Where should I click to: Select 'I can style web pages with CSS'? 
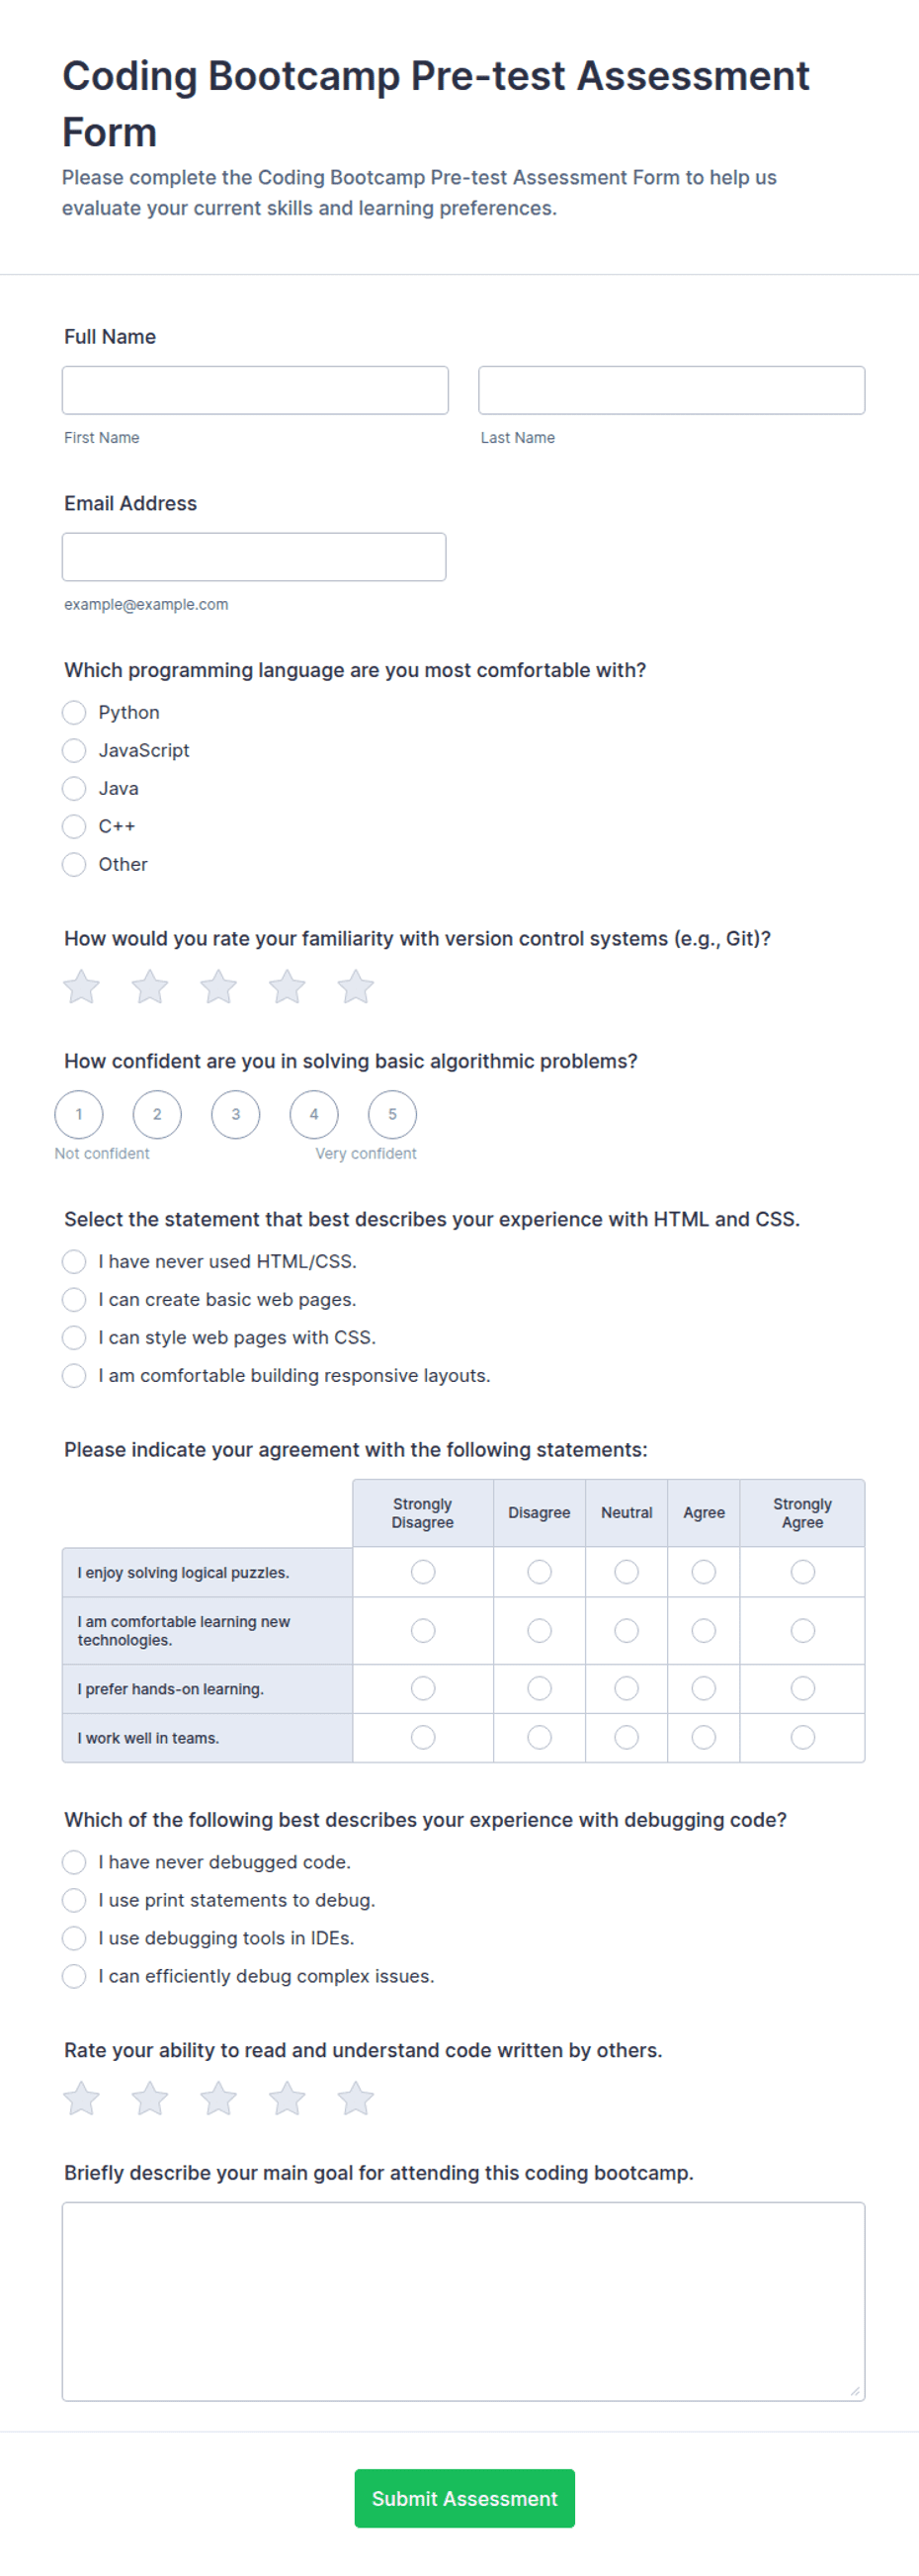click(x=74, y=1337)
